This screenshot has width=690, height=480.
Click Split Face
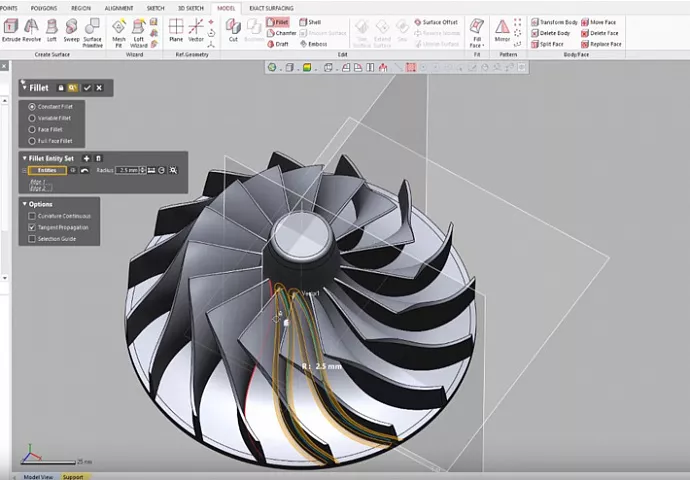click(547, 44)
